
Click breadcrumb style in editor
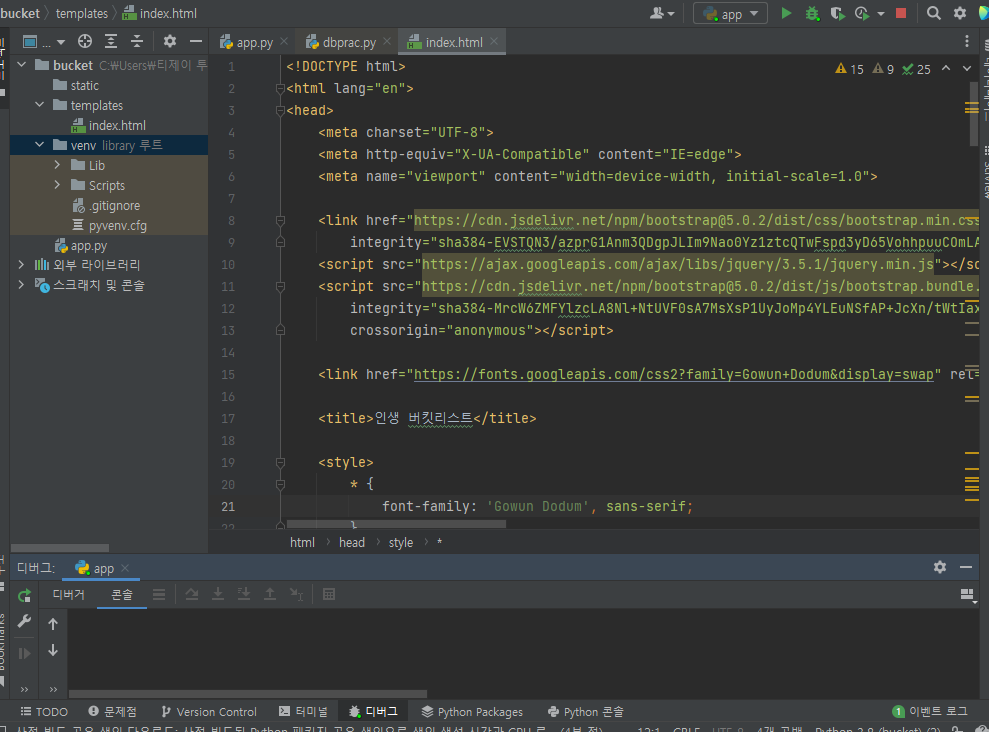tap(401, 542)
